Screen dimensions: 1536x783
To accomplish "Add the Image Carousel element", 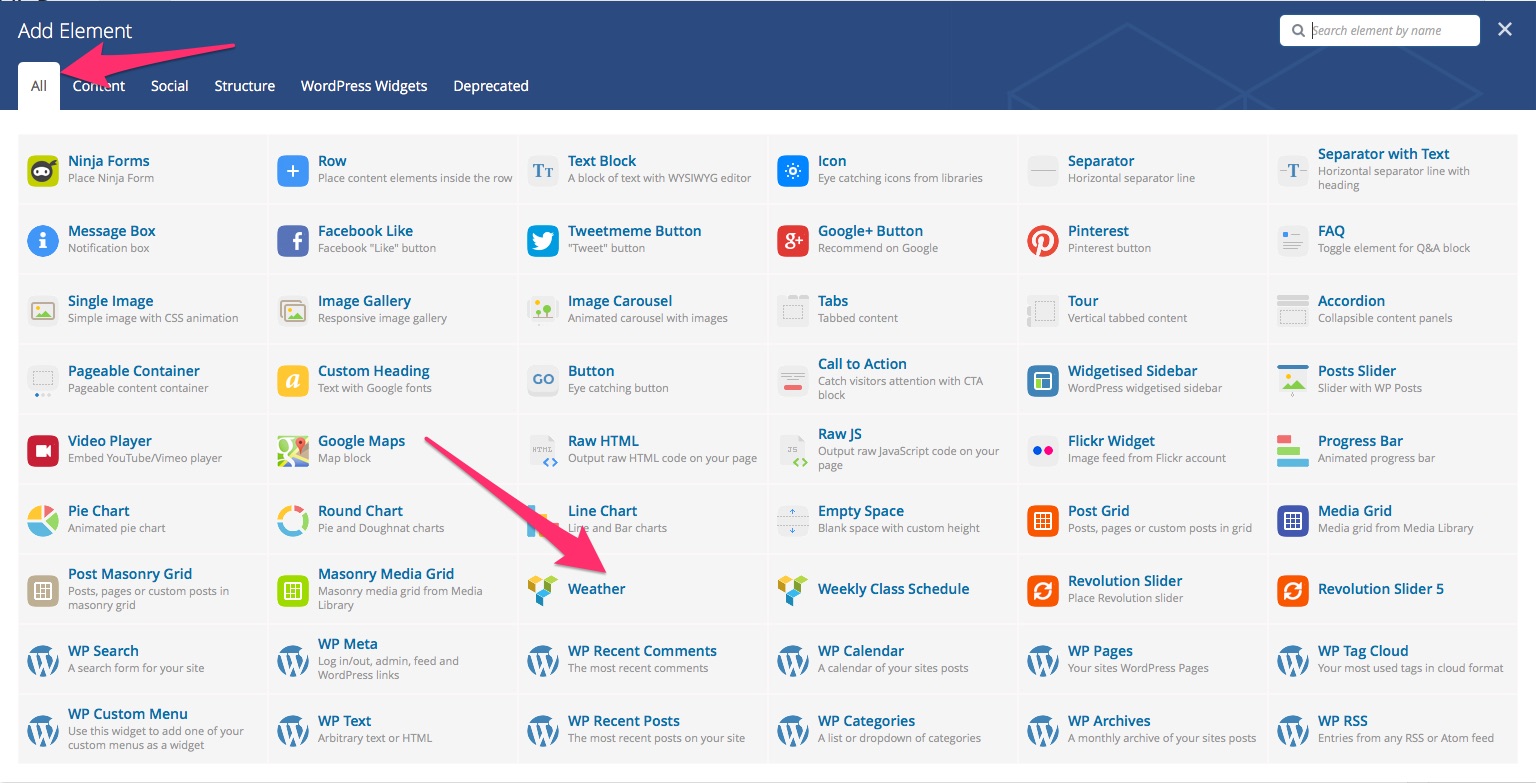I will (643, 309).
